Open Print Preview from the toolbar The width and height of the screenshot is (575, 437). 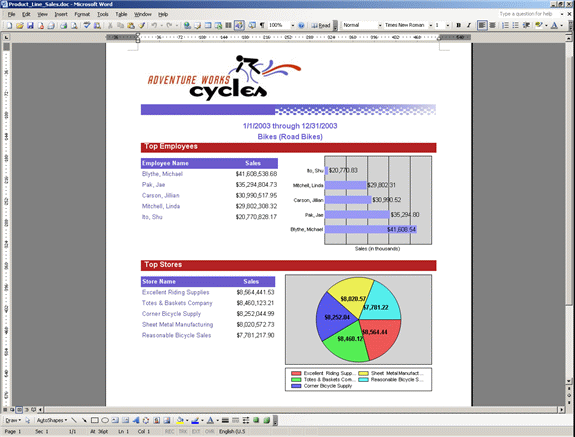click(x=74, y=25)
